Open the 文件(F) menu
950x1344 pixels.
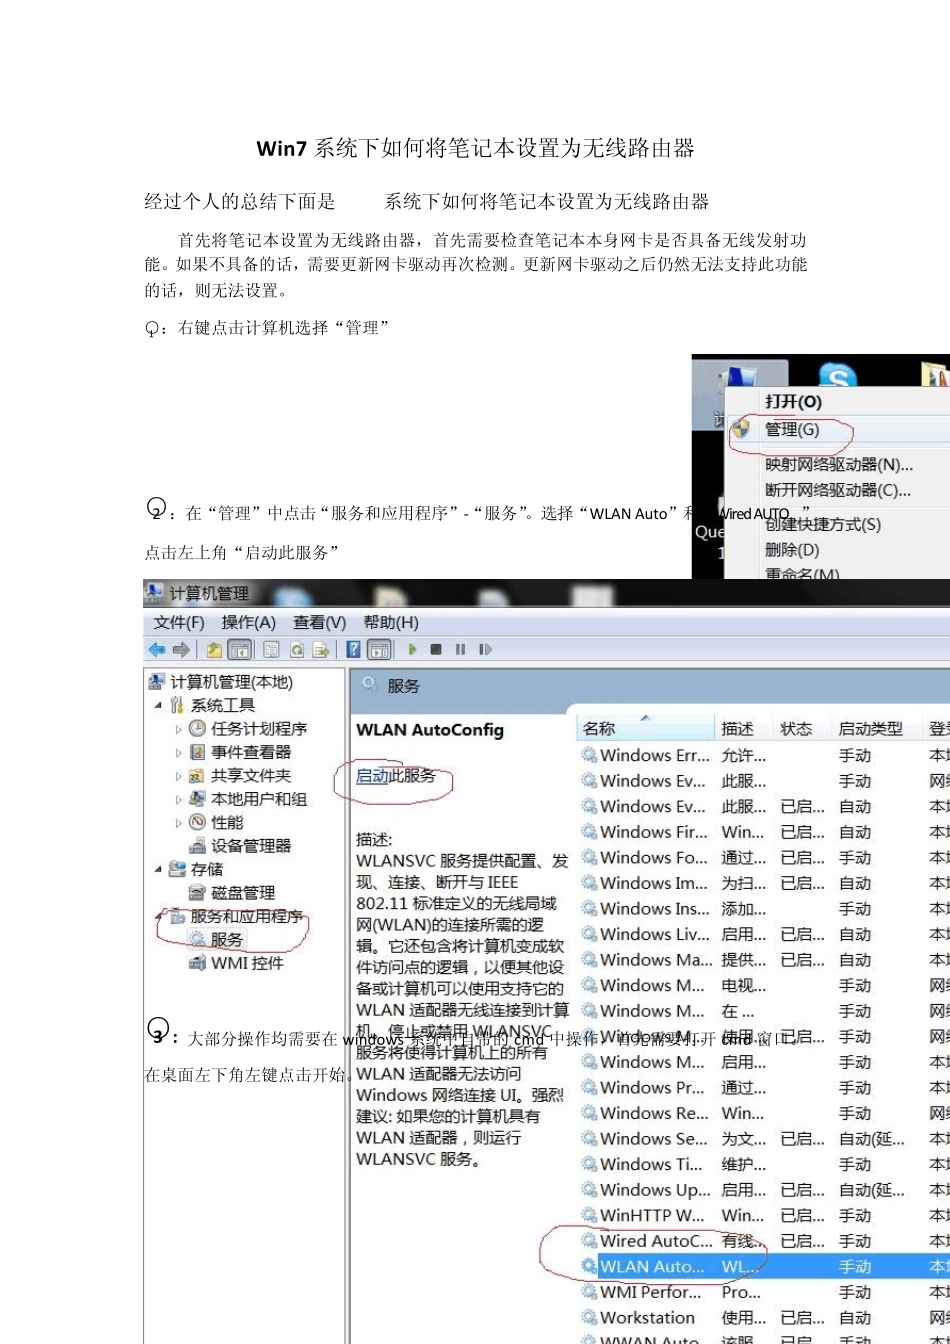tap(178, 622)
